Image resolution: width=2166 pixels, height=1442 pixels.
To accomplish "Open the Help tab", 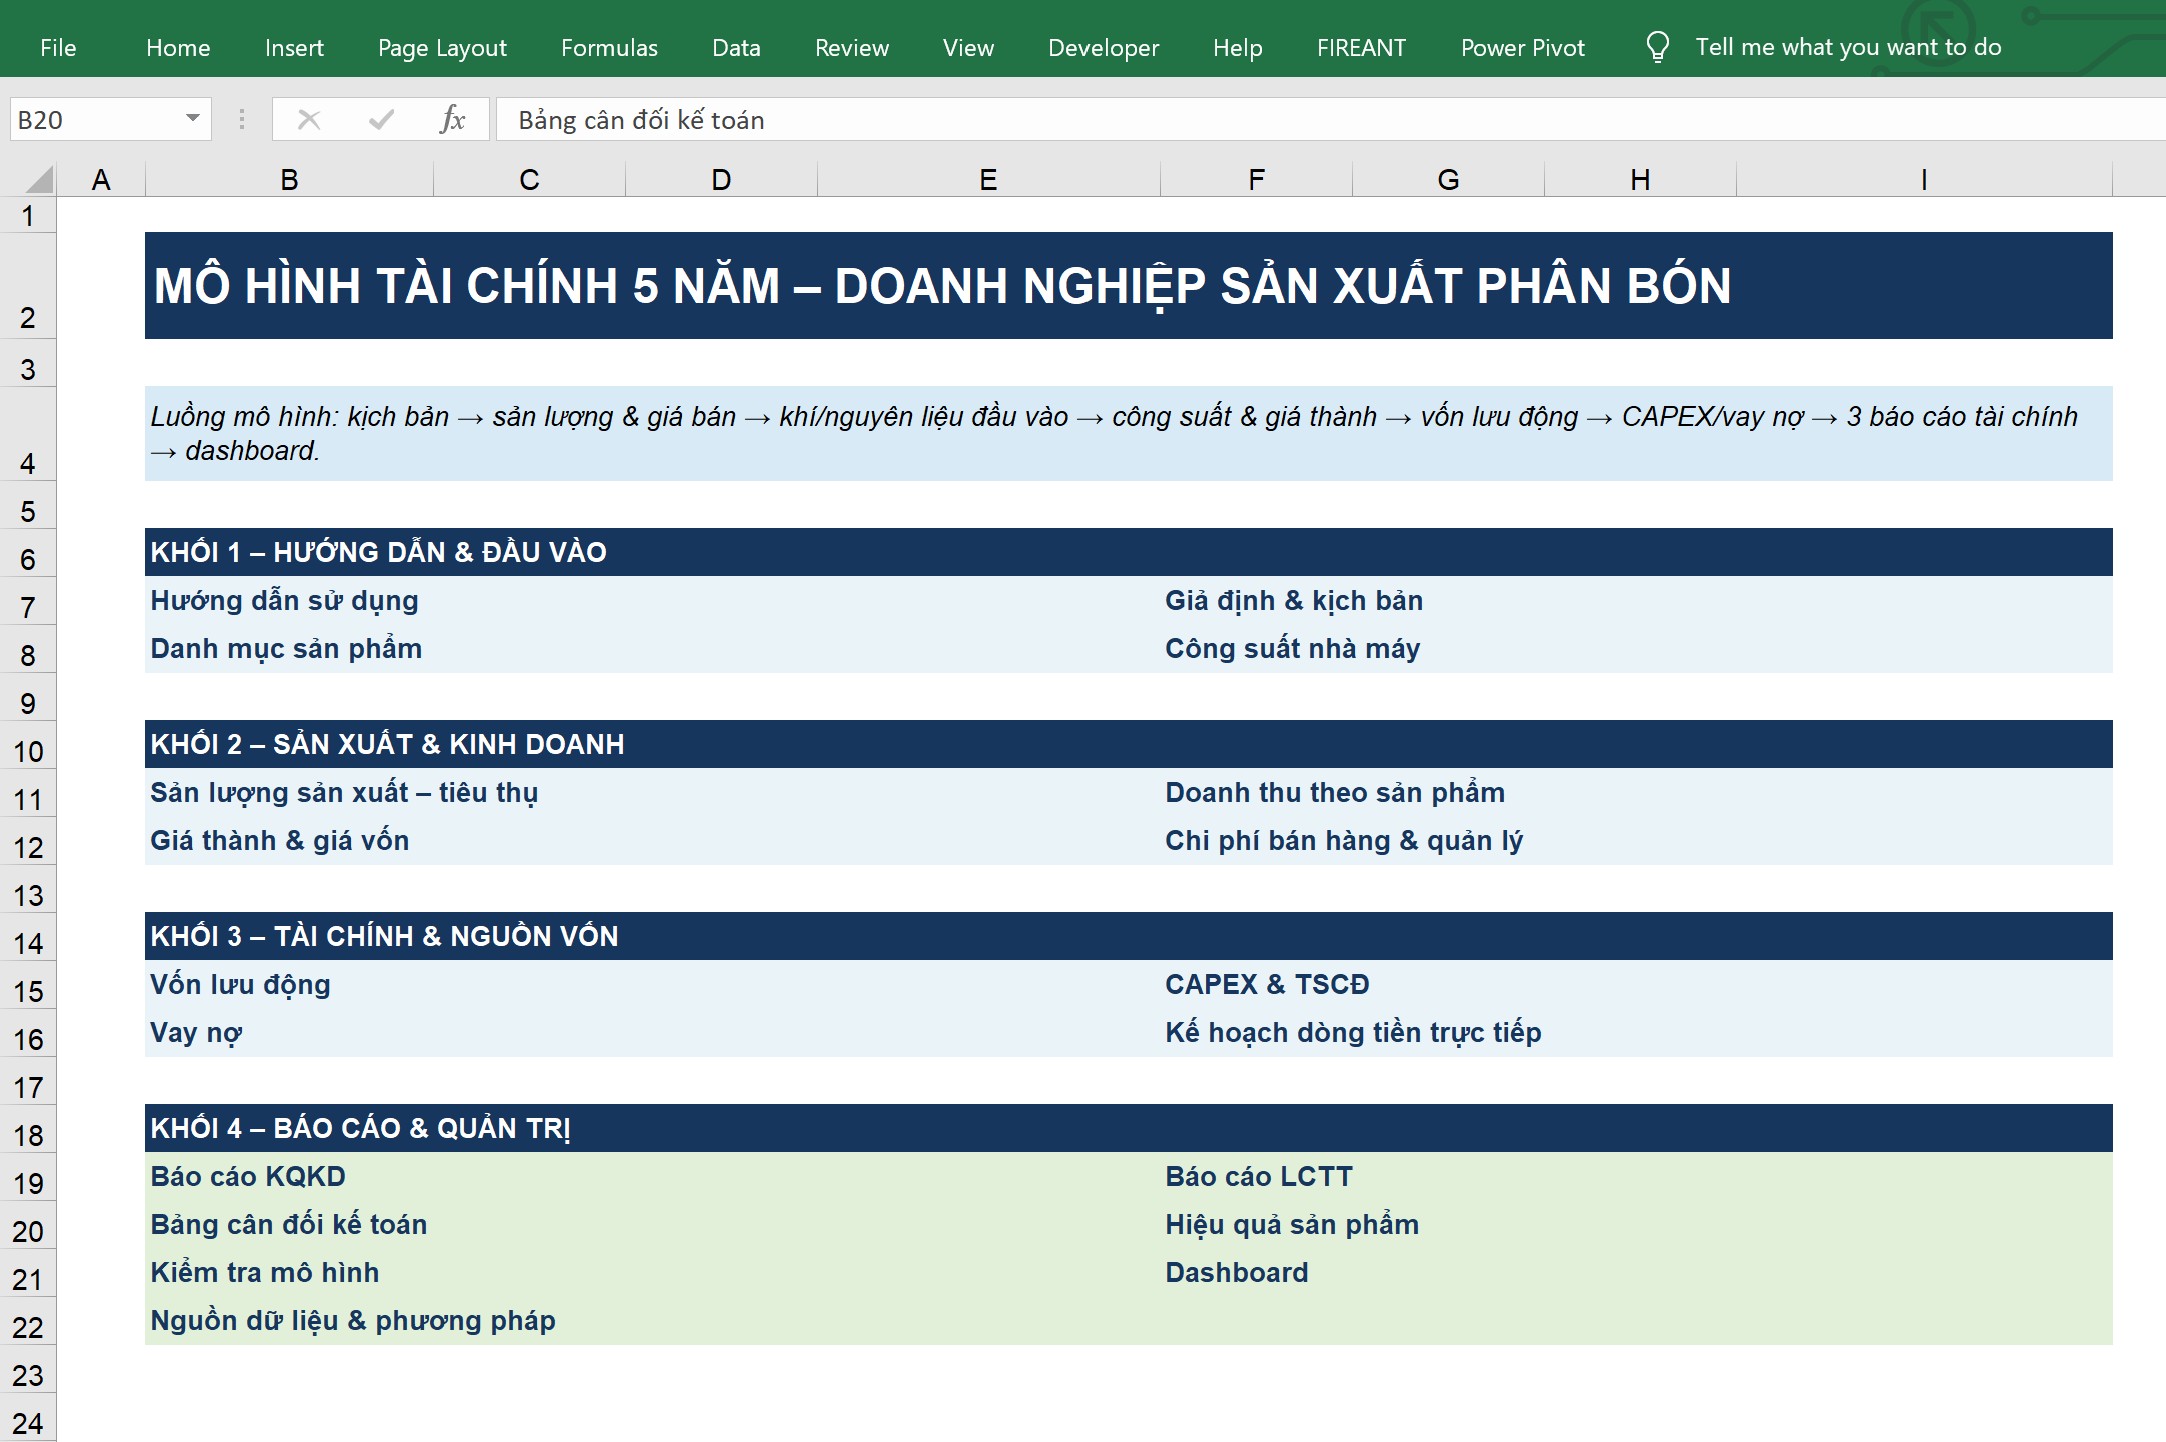I will pyautogui.click(x=1237, y=47).
